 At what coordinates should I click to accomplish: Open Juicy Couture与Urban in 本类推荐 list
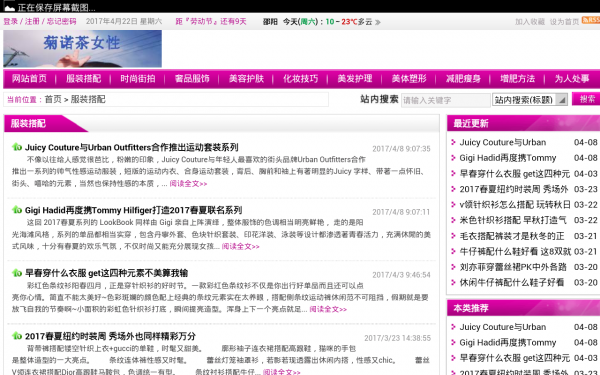[503, 327]
